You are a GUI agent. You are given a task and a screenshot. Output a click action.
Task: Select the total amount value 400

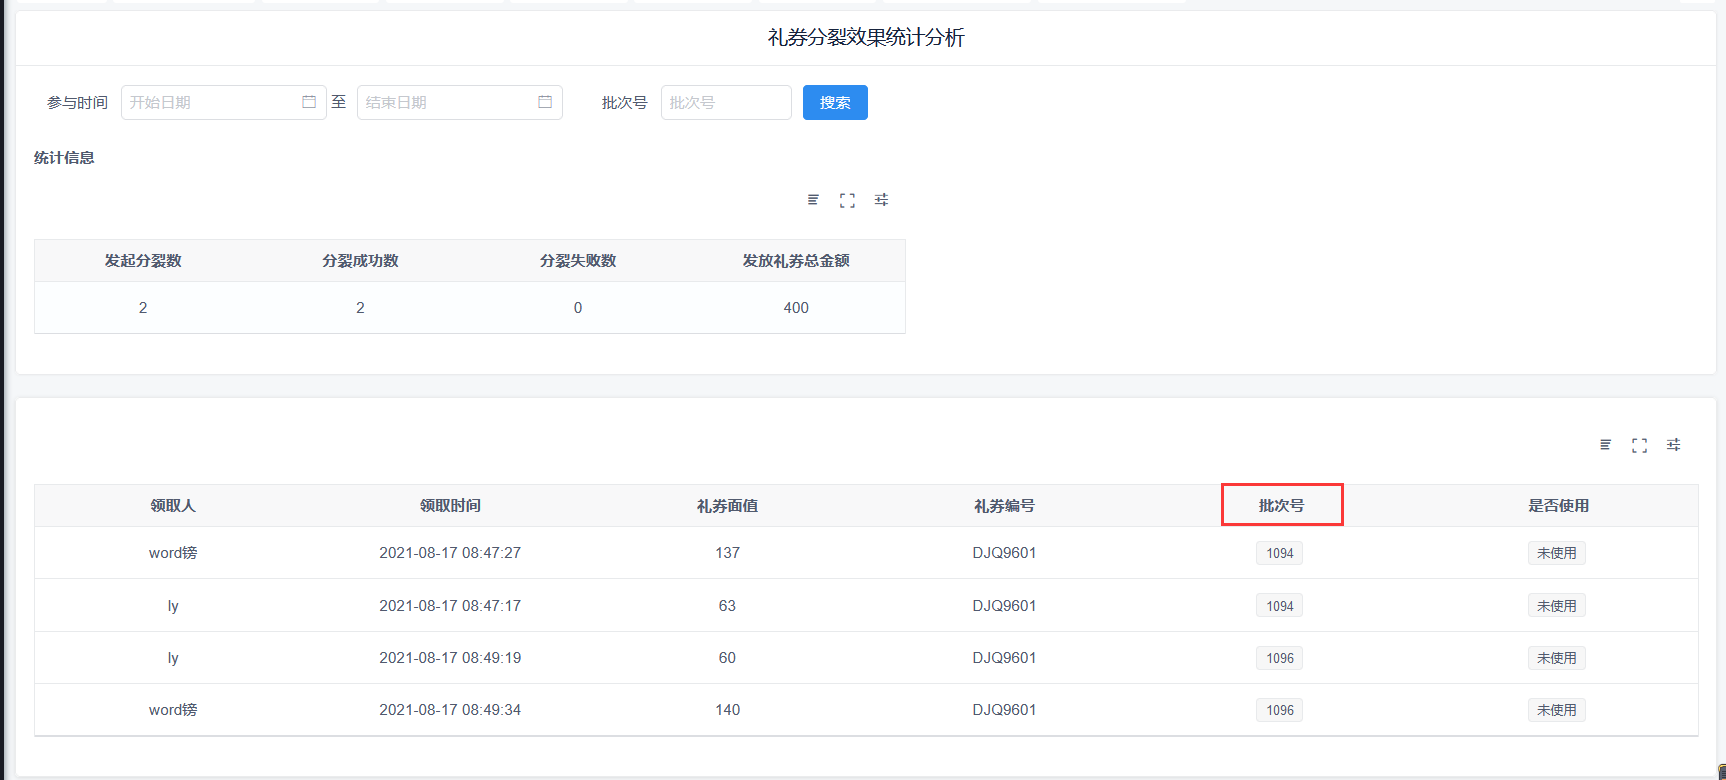[796, 308]
